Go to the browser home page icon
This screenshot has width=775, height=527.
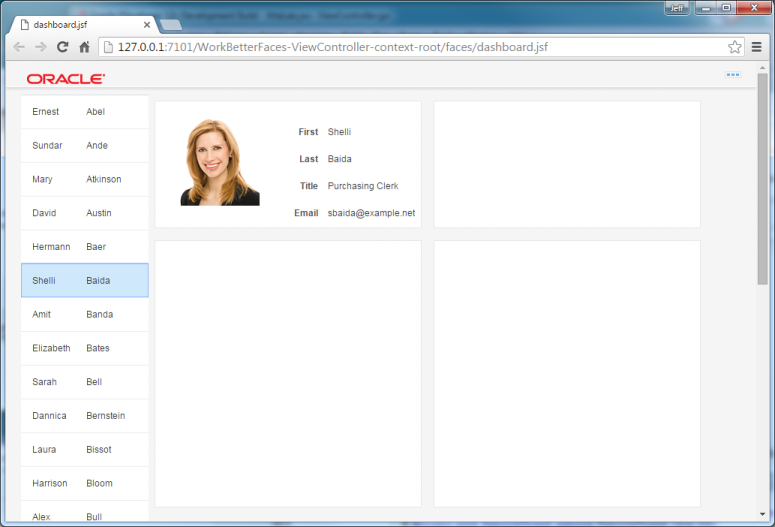(x=85, y=47)
